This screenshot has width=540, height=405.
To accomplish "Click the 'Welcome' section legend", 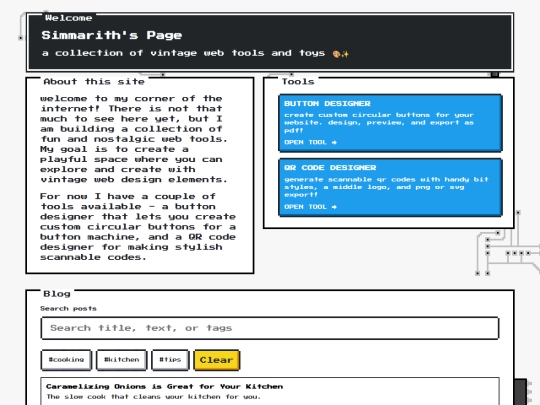I will tap(69, 18).
